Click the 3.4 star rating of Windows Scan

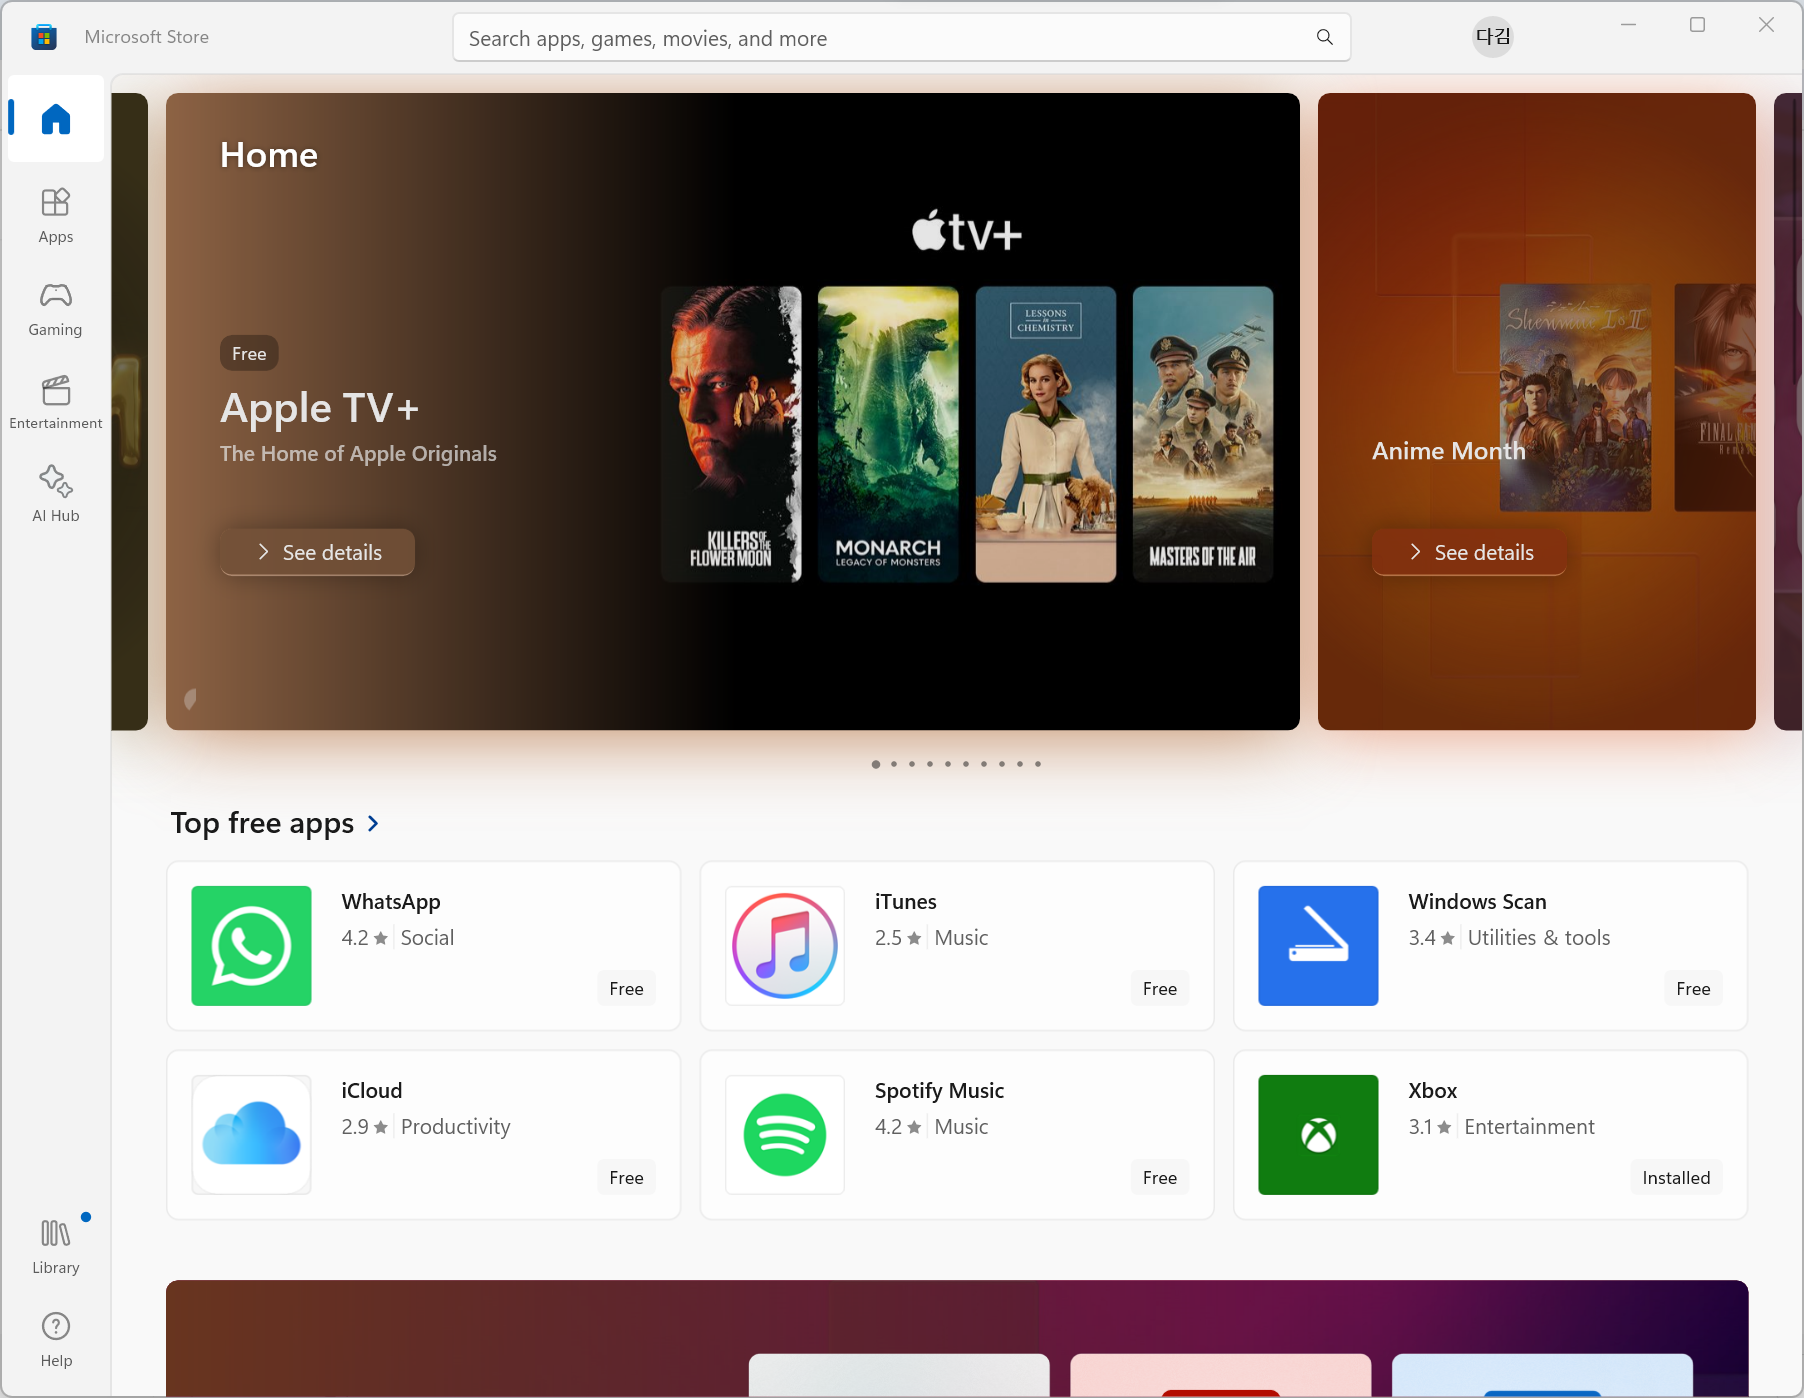pyautogui.click(x=1431, y=937)
